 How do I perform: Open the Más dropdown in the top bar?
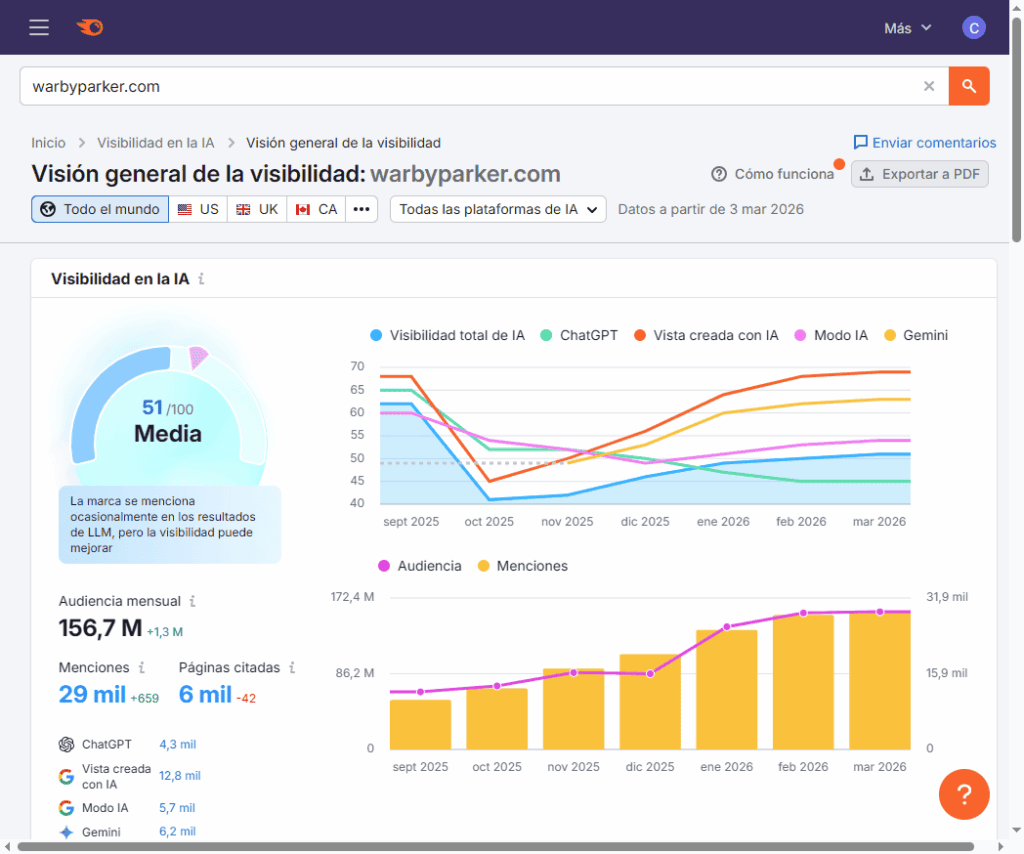click(905, 27)
